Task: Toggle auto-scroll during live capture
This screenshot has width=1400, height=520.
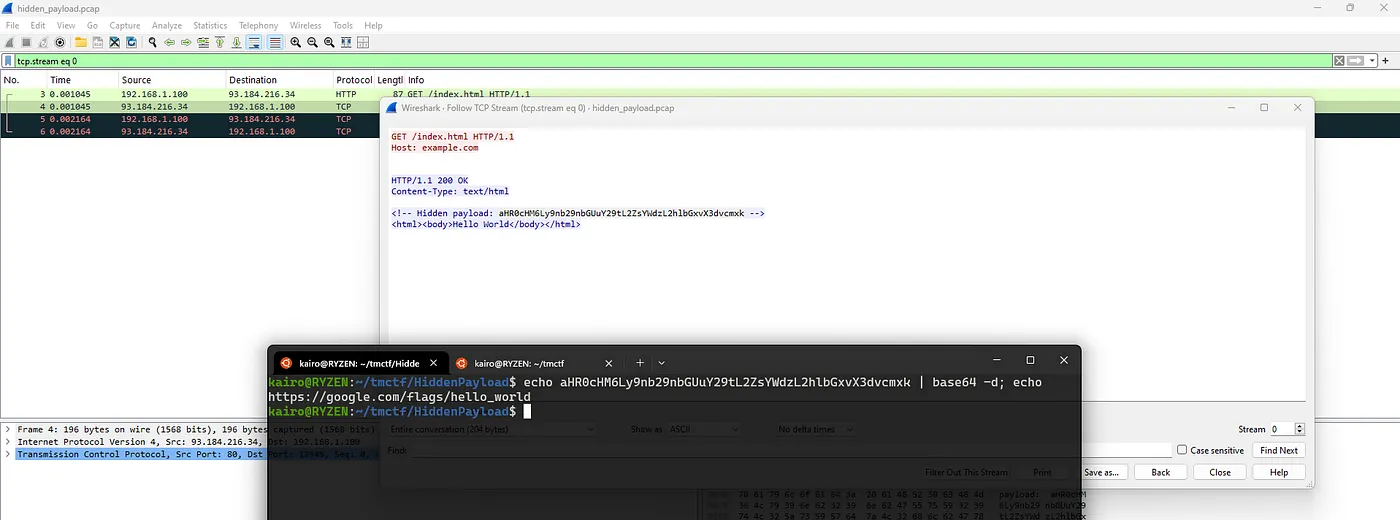Action: pyautogui.click(x=254, y=42)
